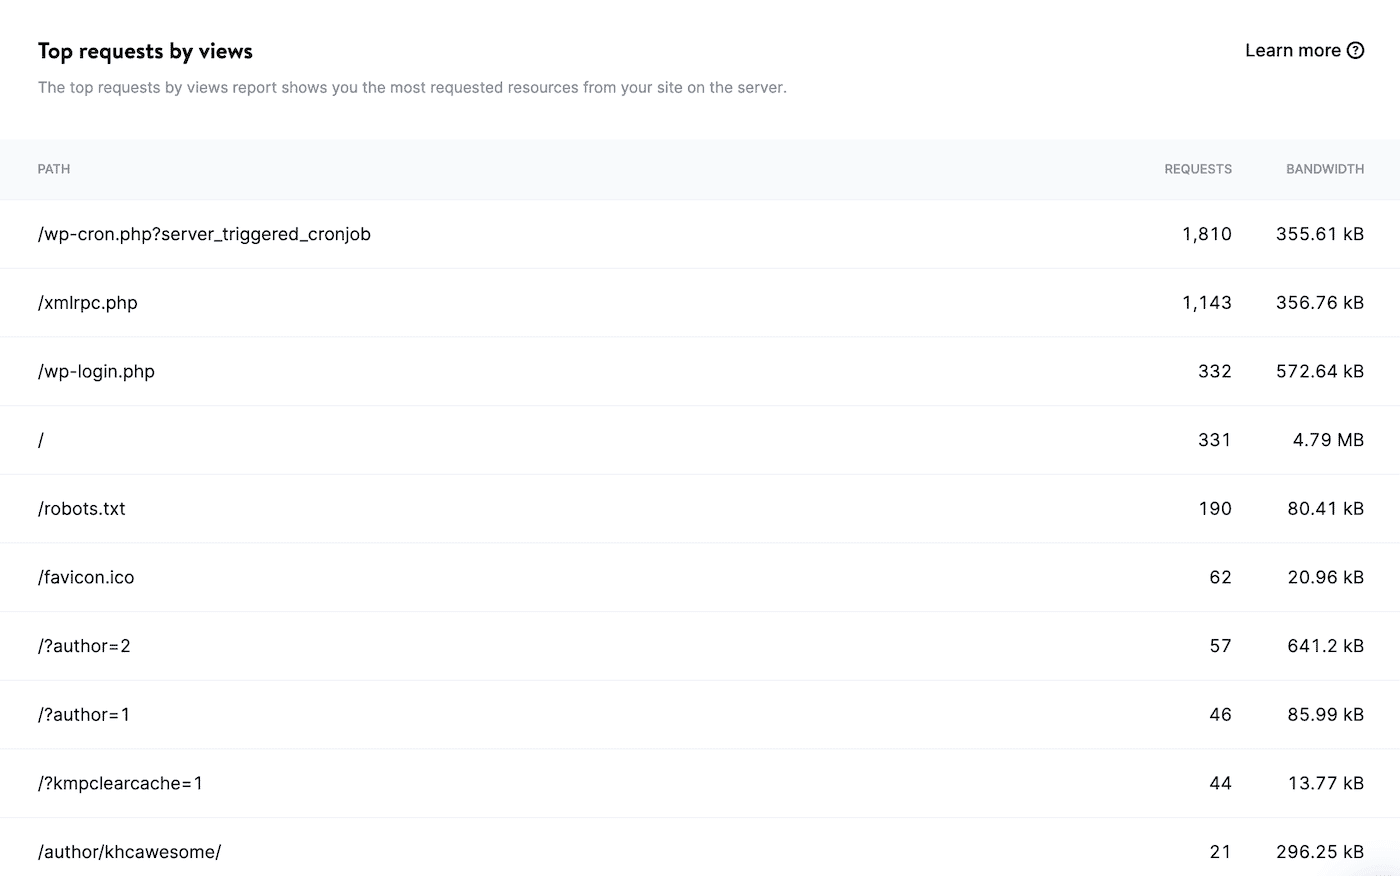1400x876 pixels.
Task: Open the /?kmpclearcache=1 row
Action: coord(120,783)
